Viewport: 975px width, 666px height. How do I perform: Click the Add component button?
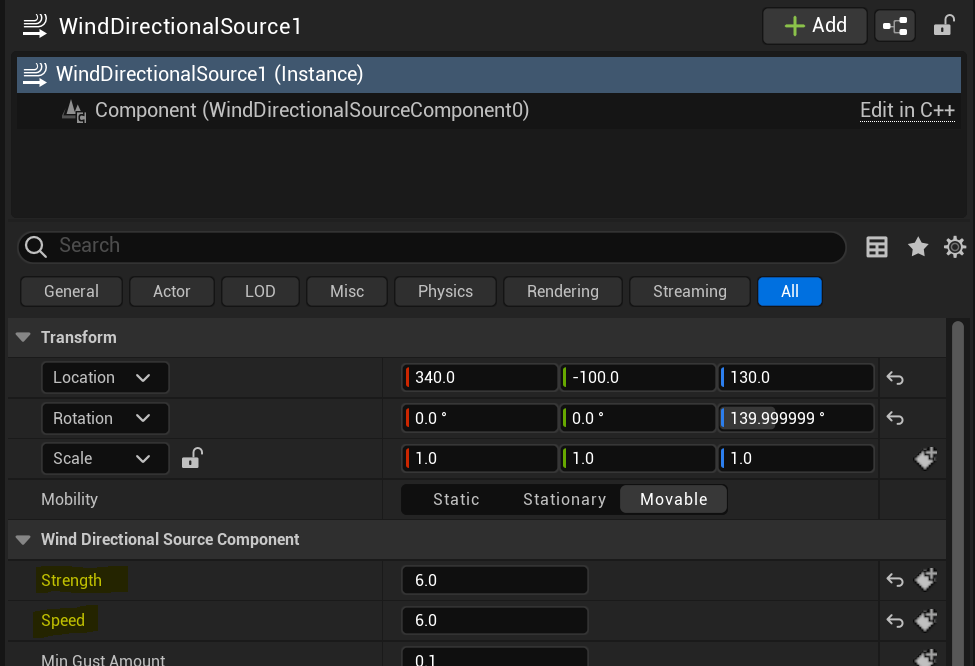click(x=815, y=26)
